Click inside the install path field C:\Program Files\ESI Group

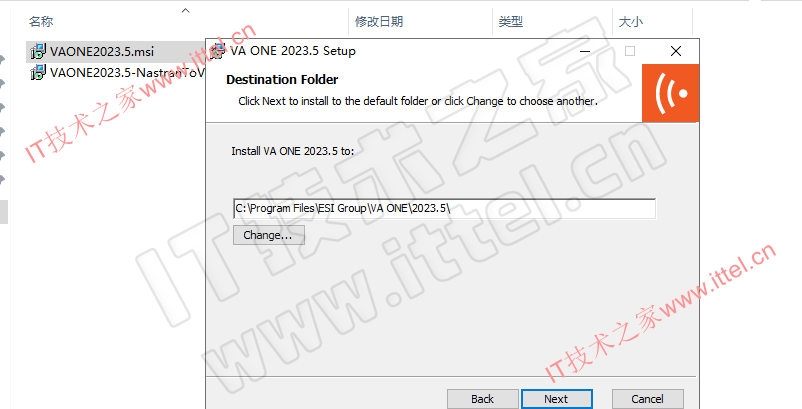click(x=444, y=209)
